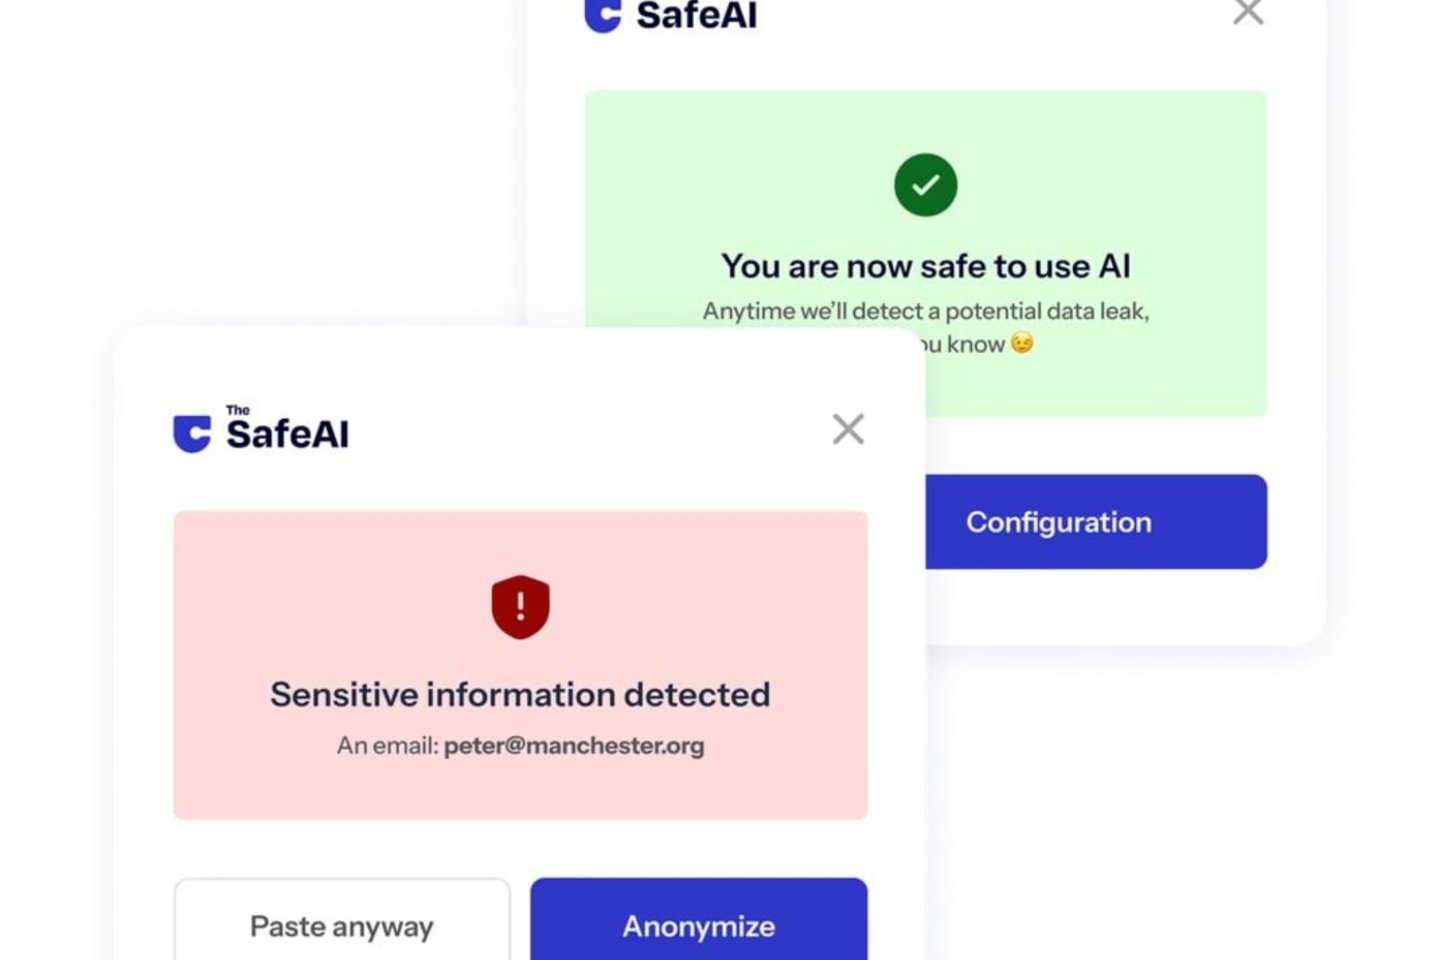1440x960 pixels.
Task: Close the safe-to-use AI dialog
Action: (1247, 12)
